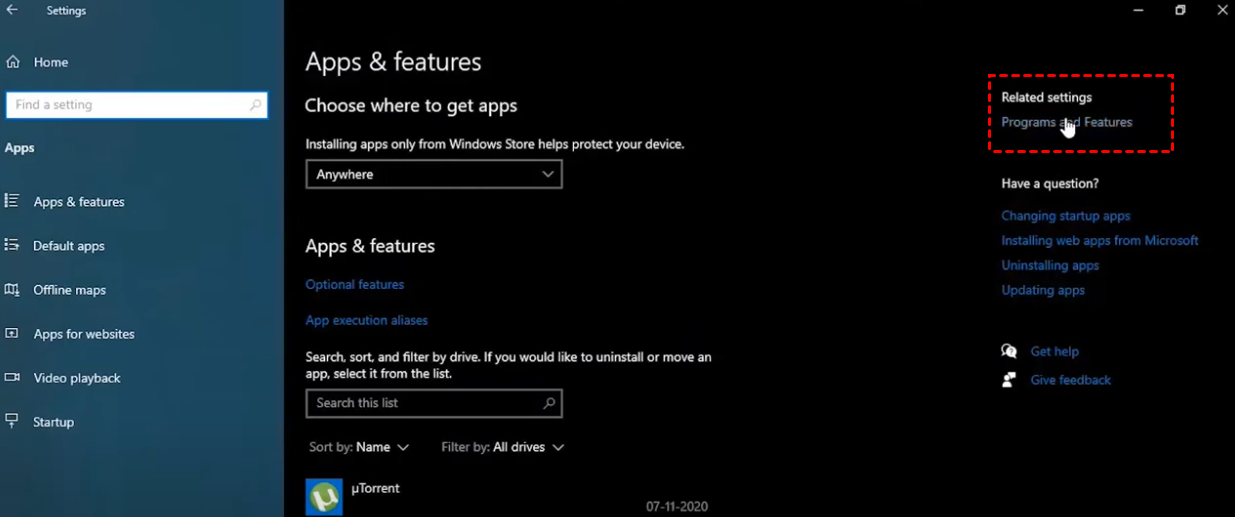This screenshot has width=1235, height=517.
Task: Click into Find a setting field
Action: [x=125, y=105]
